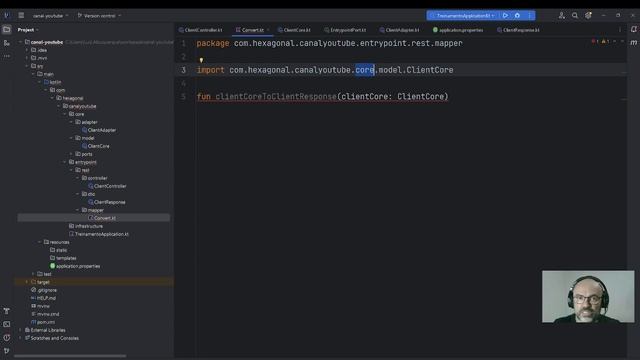
Task: Switch to the application.properties tab
Action: [x=458, y=30]
